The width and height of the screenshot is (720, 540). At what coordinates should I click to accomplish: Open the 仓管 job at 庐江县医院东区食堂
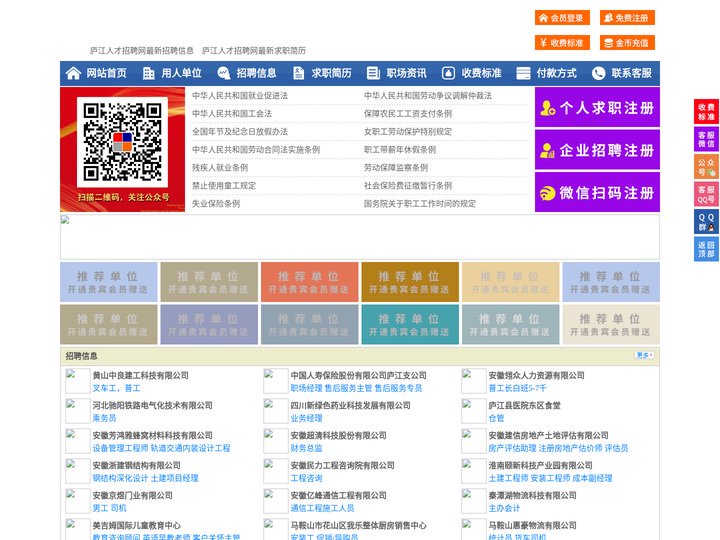[496, 418]
